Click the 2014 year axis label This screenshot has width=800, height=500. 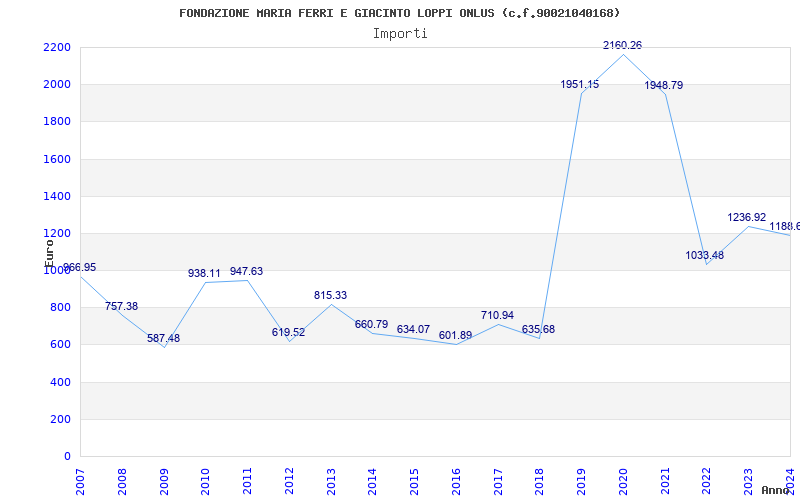[x=372, y=481]
